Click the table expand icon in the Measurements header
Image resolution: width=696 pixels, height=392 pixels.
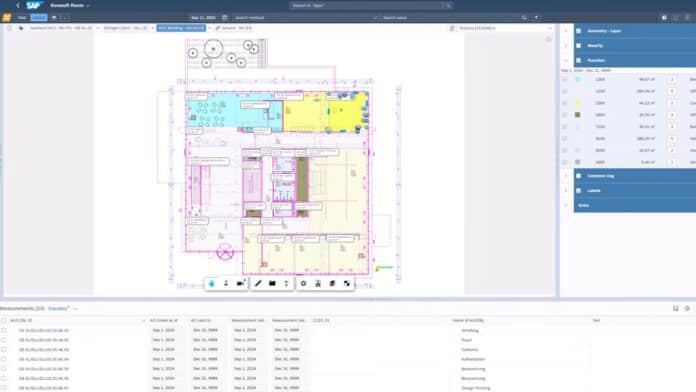click(676, 308)
